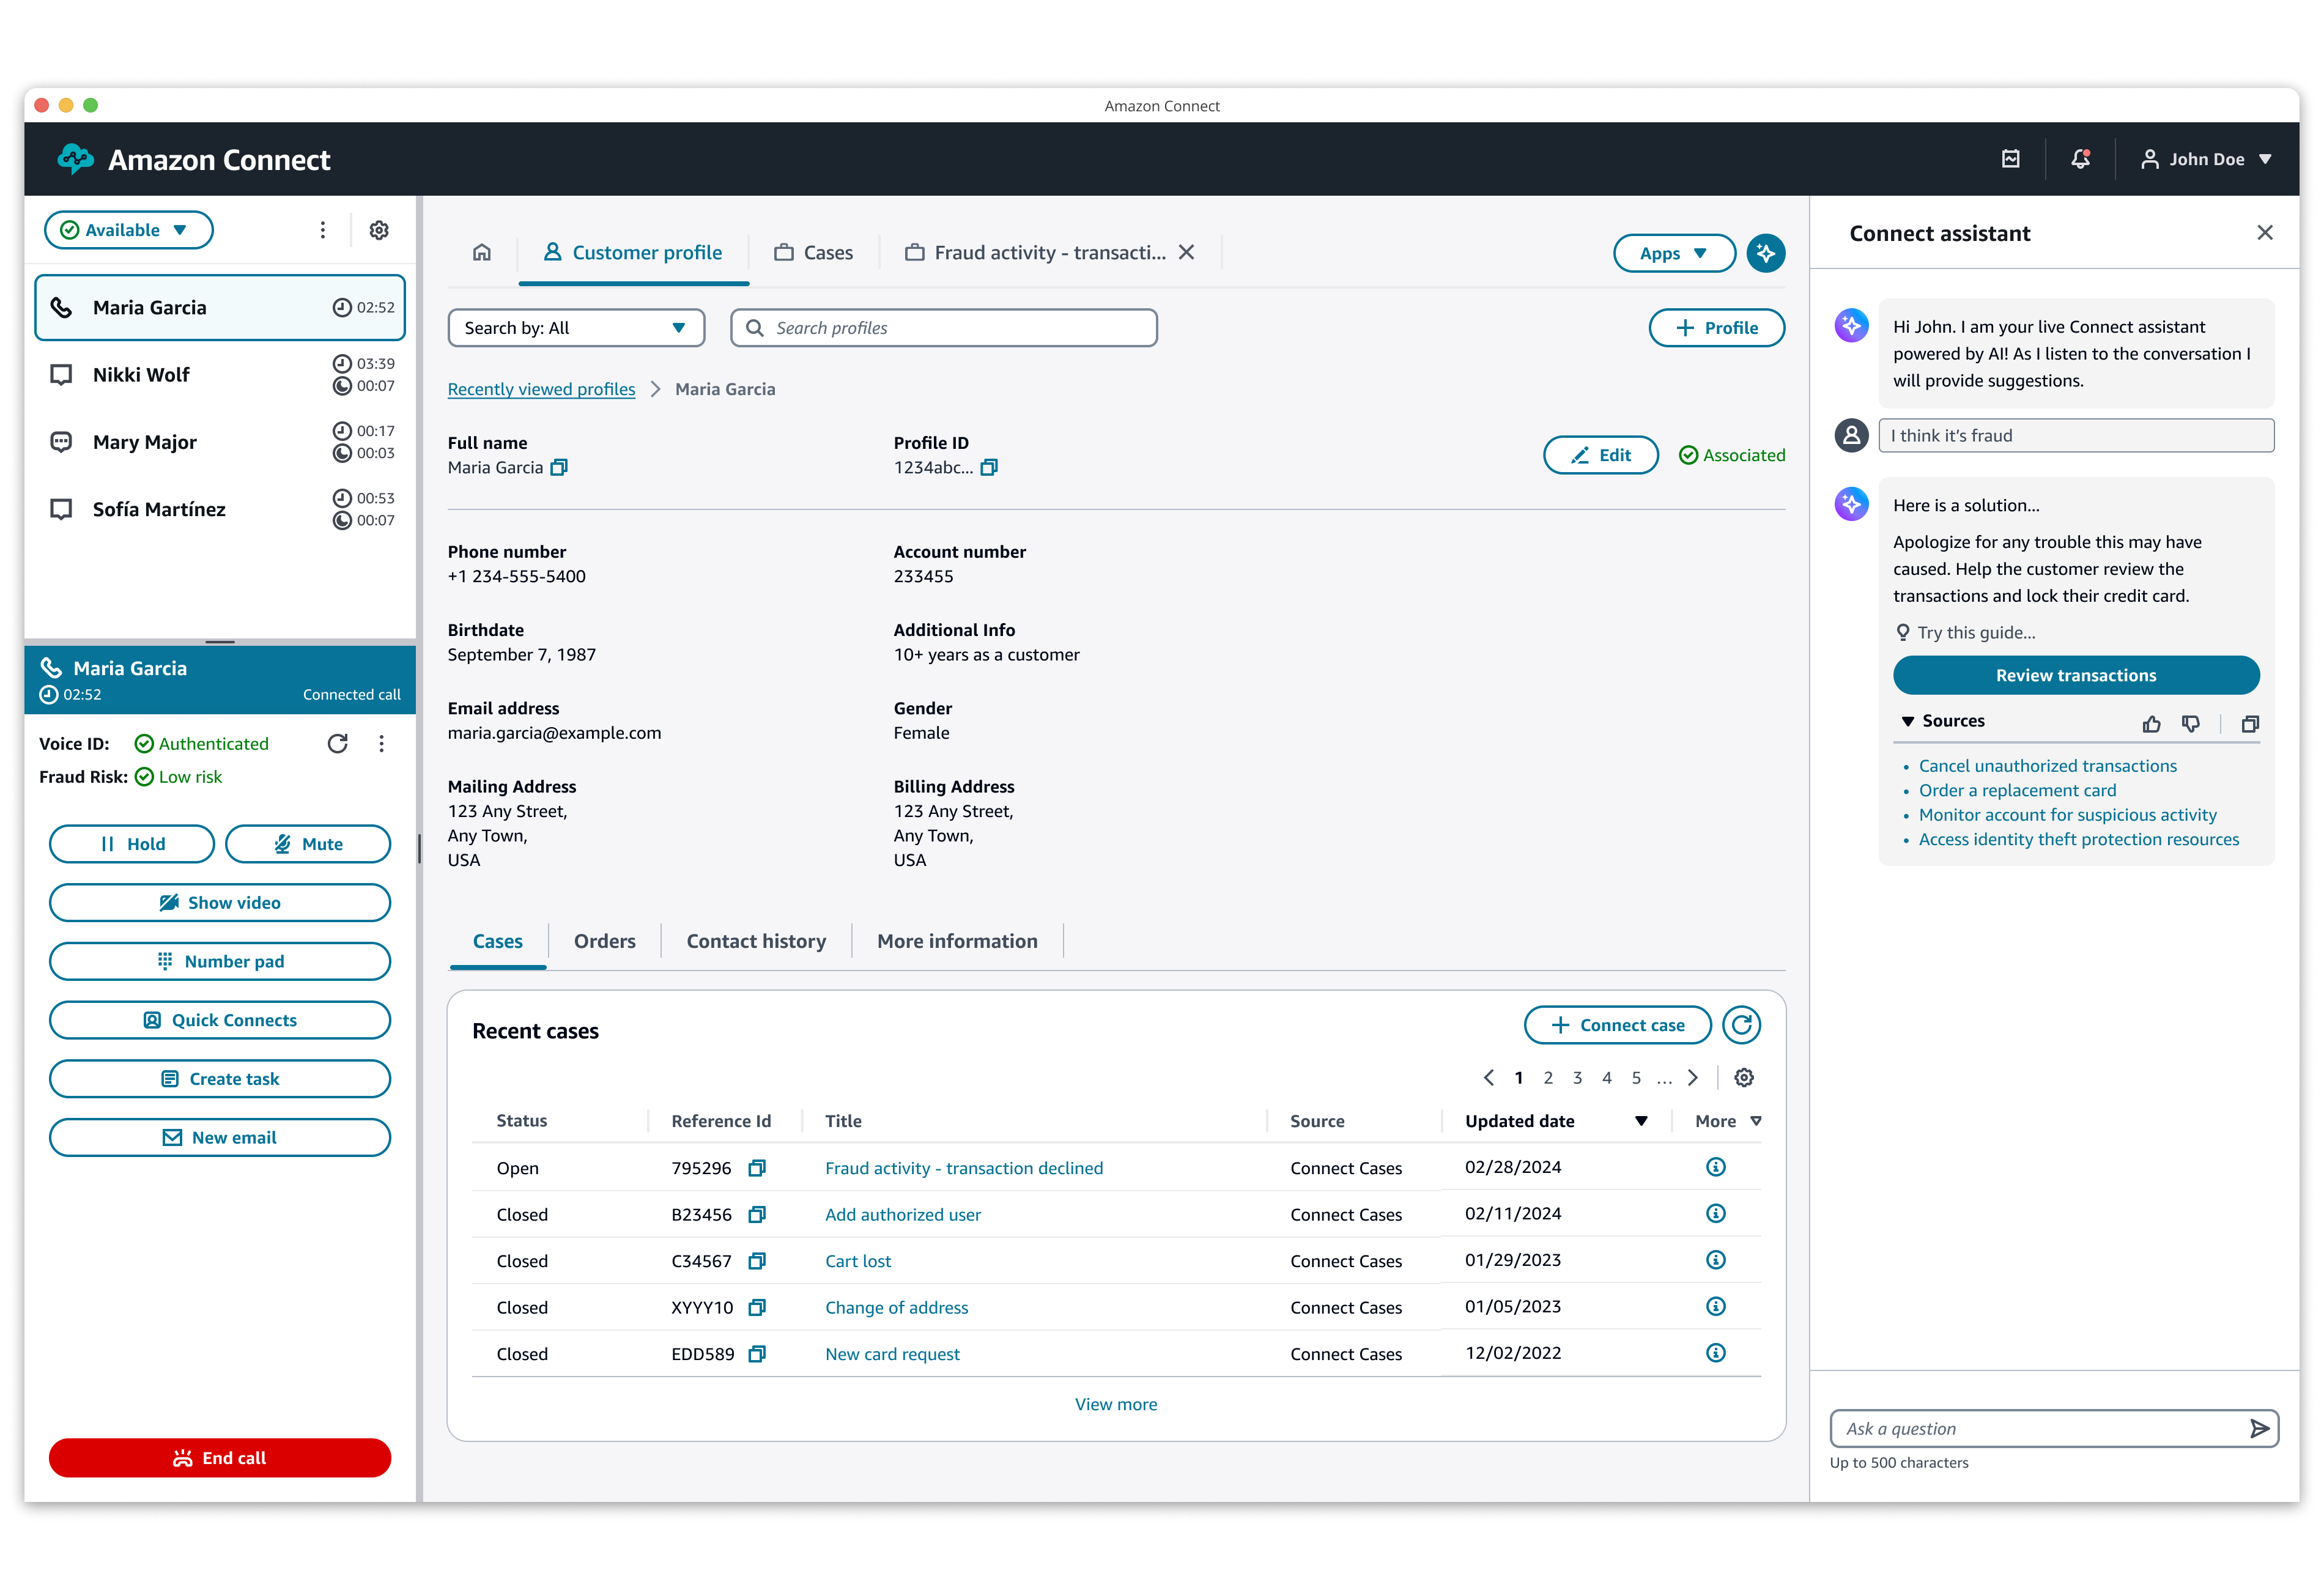Copy the Profile ID value
The image size is (2324, 1590).
[989, 468]
